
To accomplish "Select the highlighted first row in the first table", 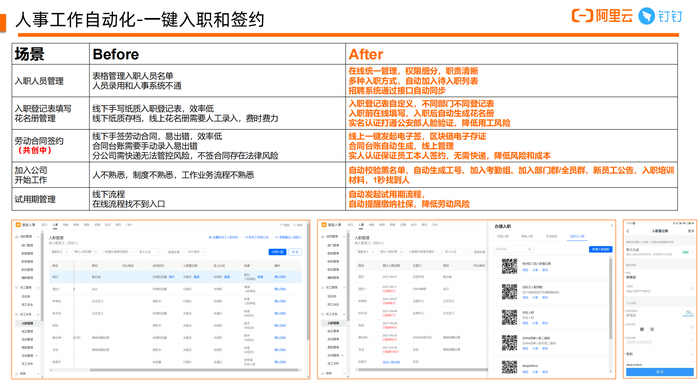I will click(x=175, y=277).
